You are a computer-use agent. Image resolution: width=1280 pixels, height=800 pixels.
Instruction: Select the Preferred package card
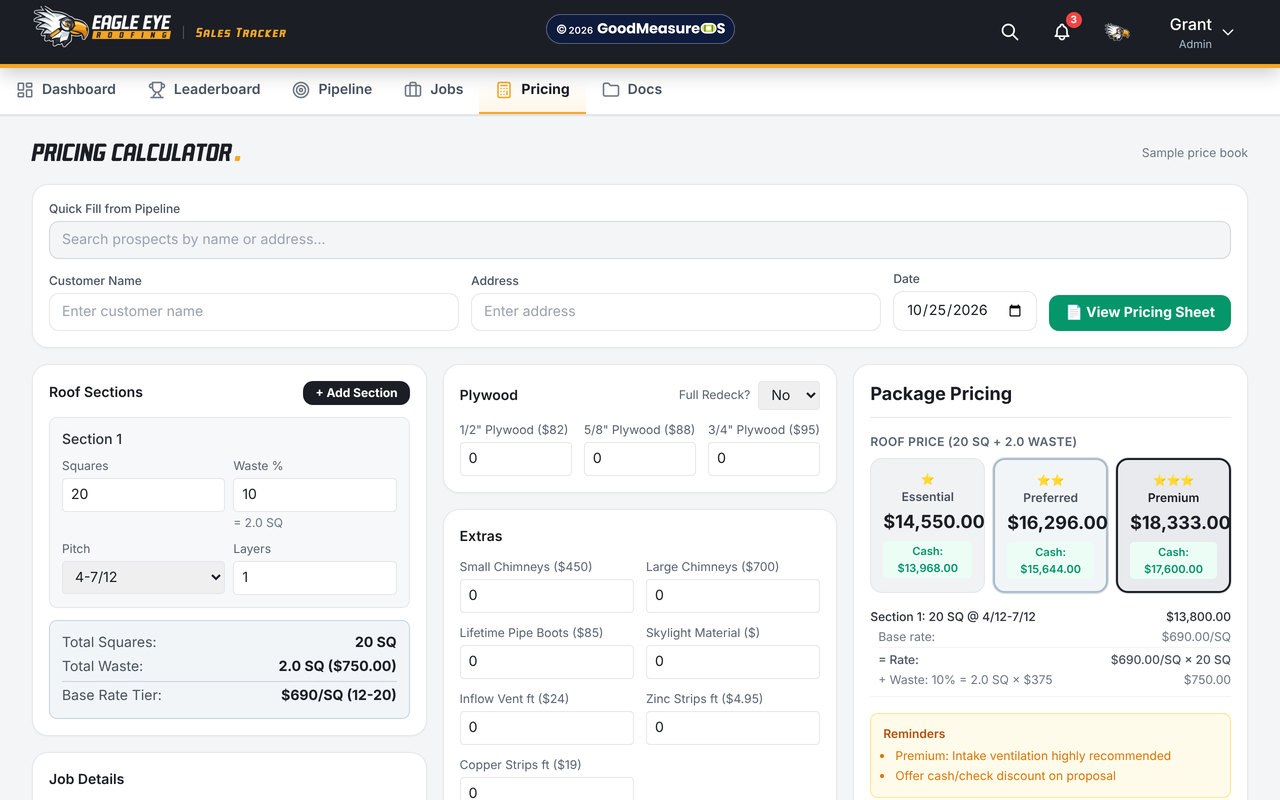(1050, 525)
